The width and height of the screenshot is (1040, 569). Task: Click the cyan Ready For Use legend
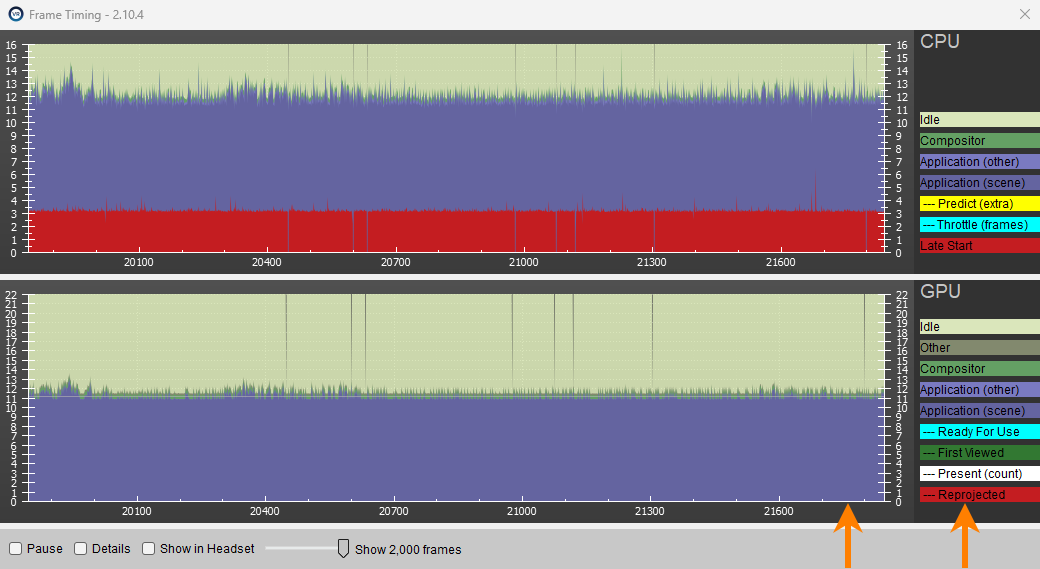tap(979, 432)
